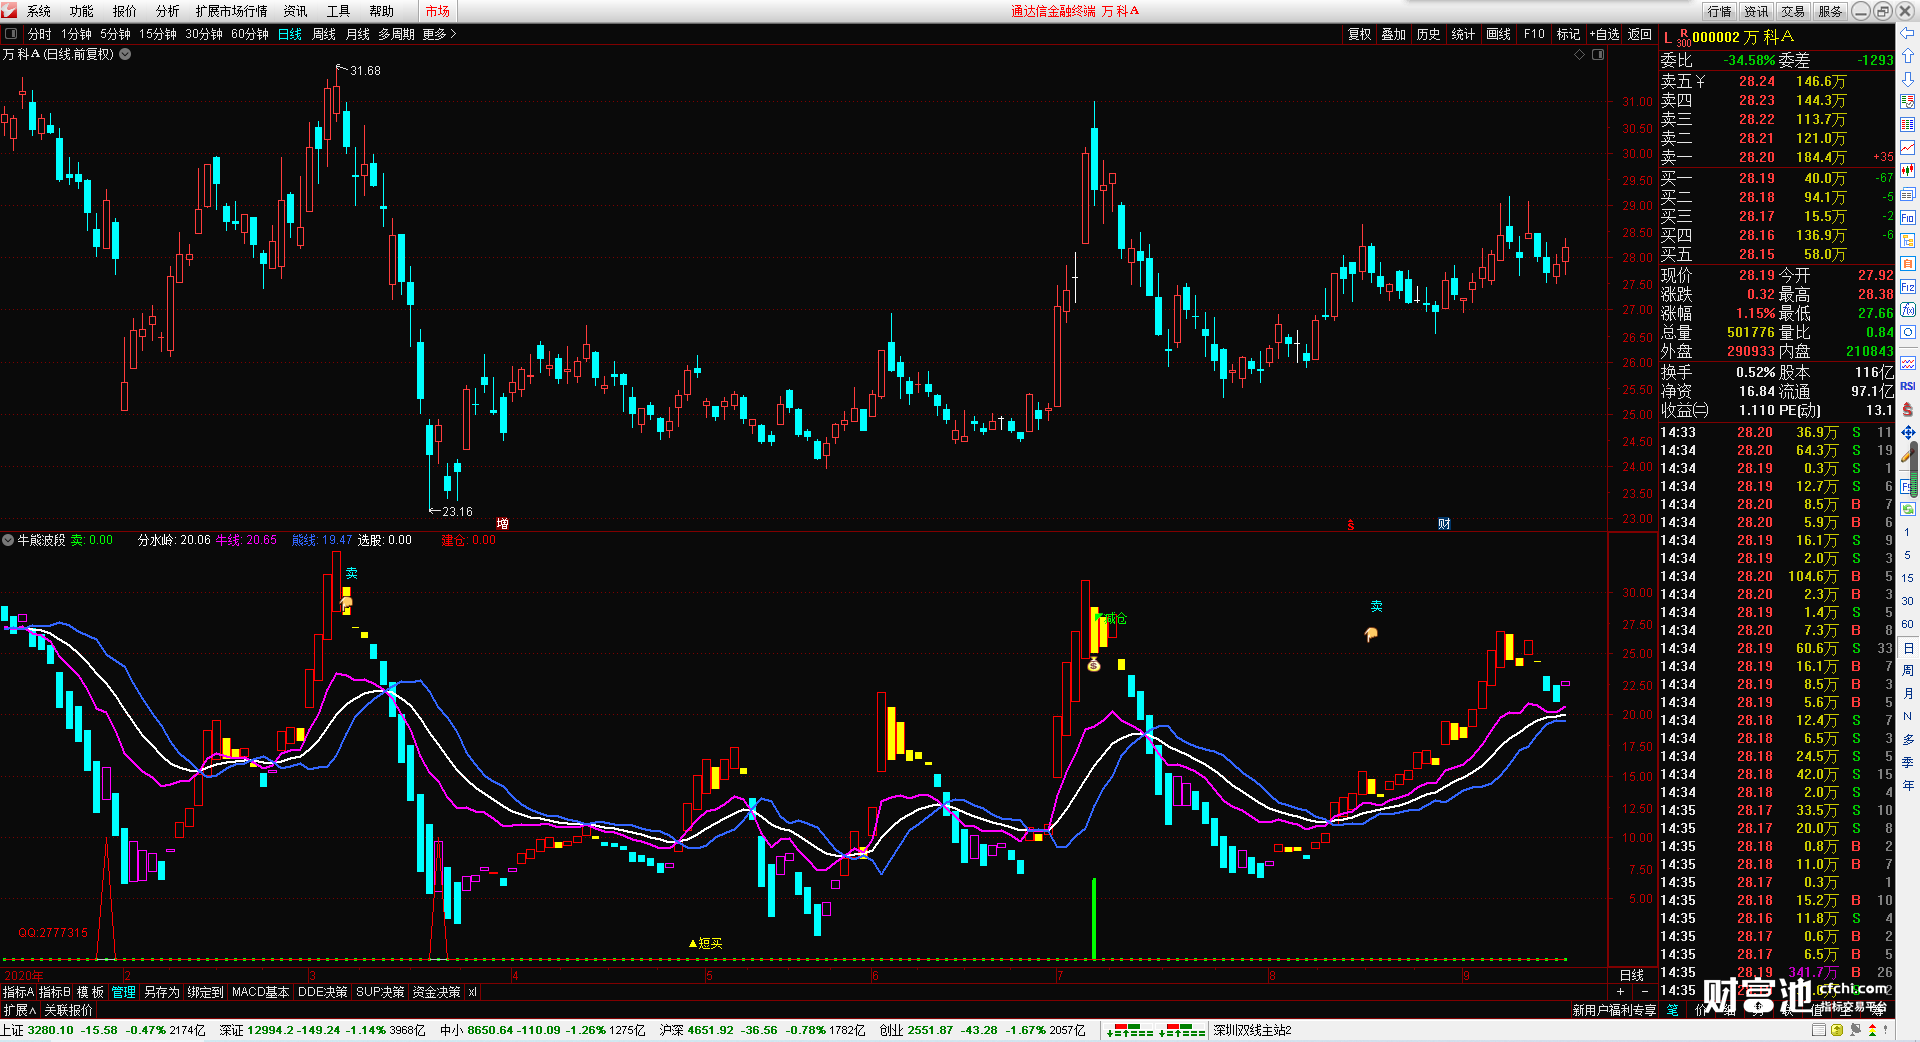
Task: Open dropdown beside 牛熊波段 indicator title
Action: pyautogui.click(x=8, y=540)
